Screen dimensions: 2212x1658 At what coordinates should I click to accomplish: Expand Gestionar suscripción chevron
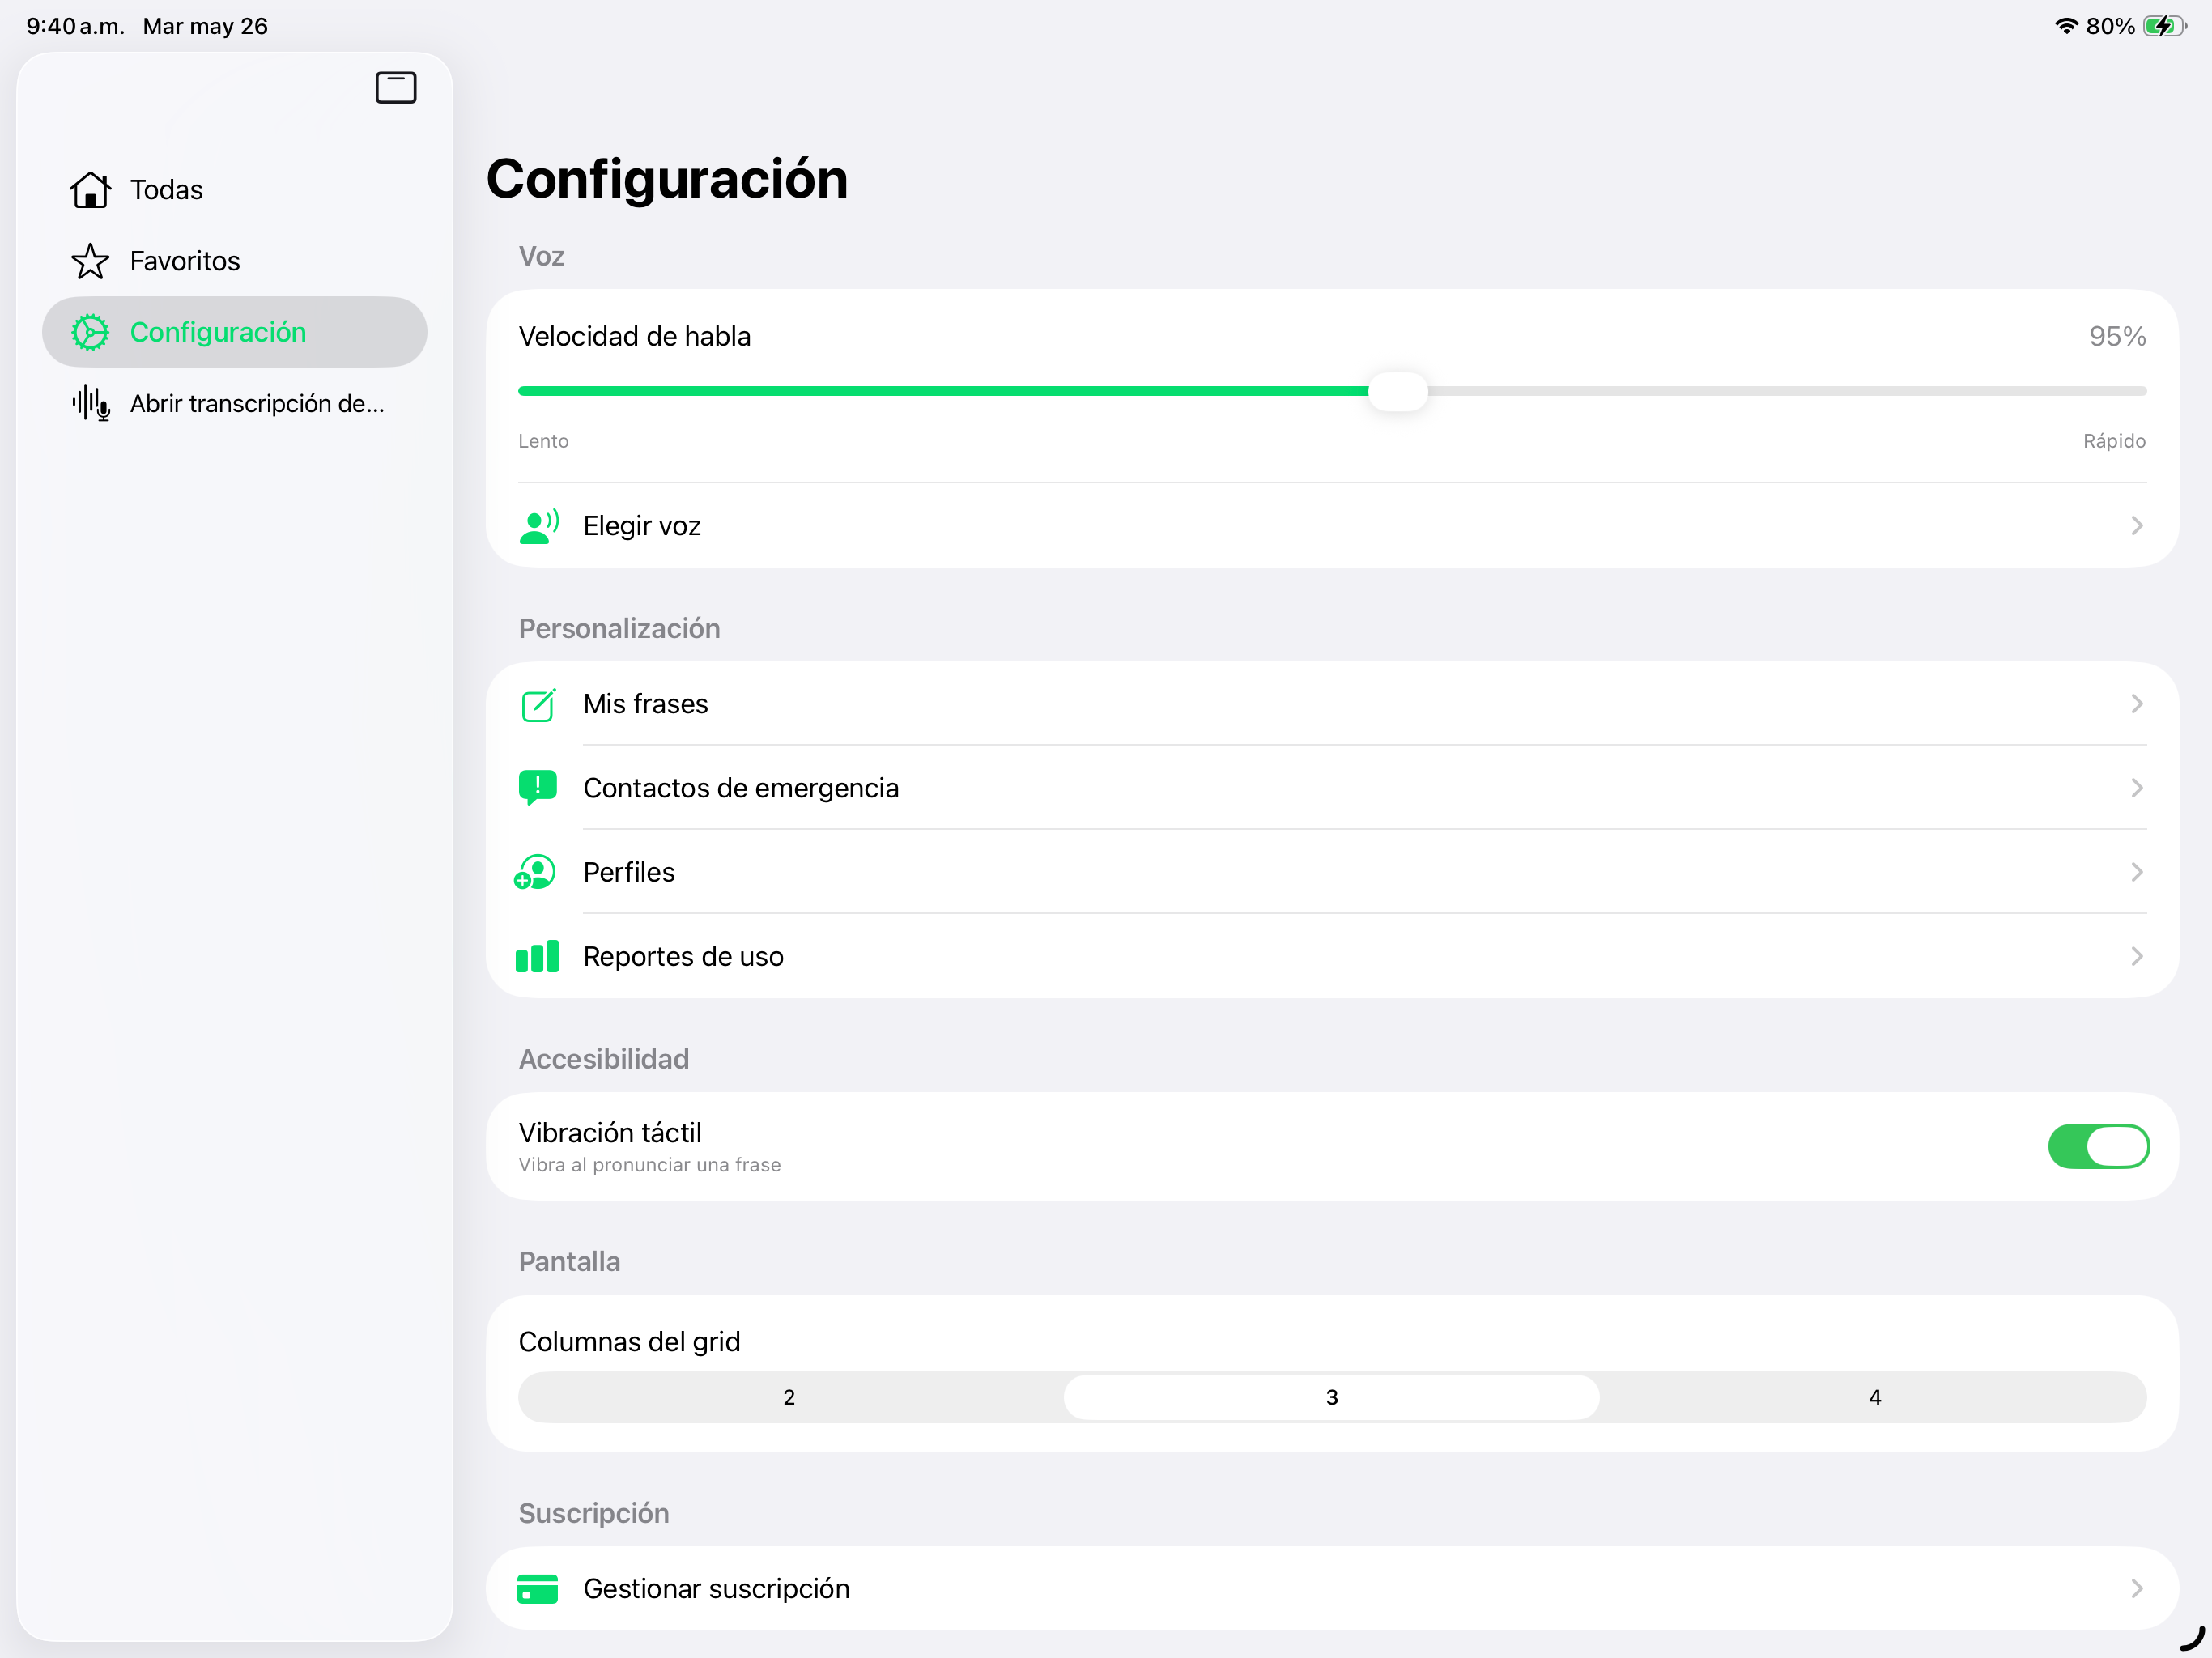2137,1588
